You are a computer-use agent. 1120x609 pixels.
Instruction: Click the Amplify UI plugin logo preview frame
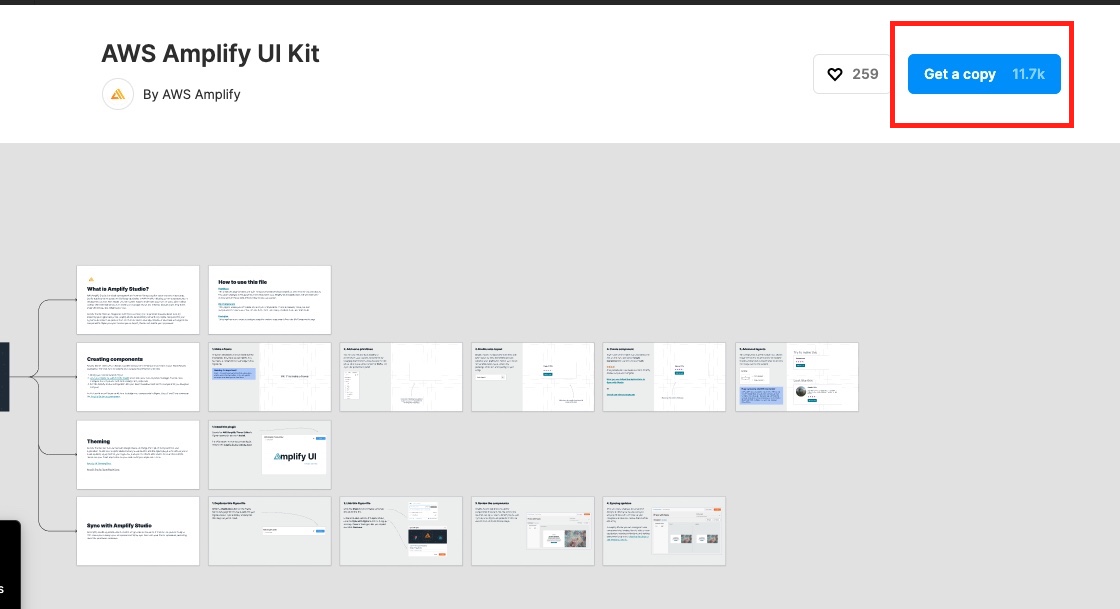[x=293, y=455]
